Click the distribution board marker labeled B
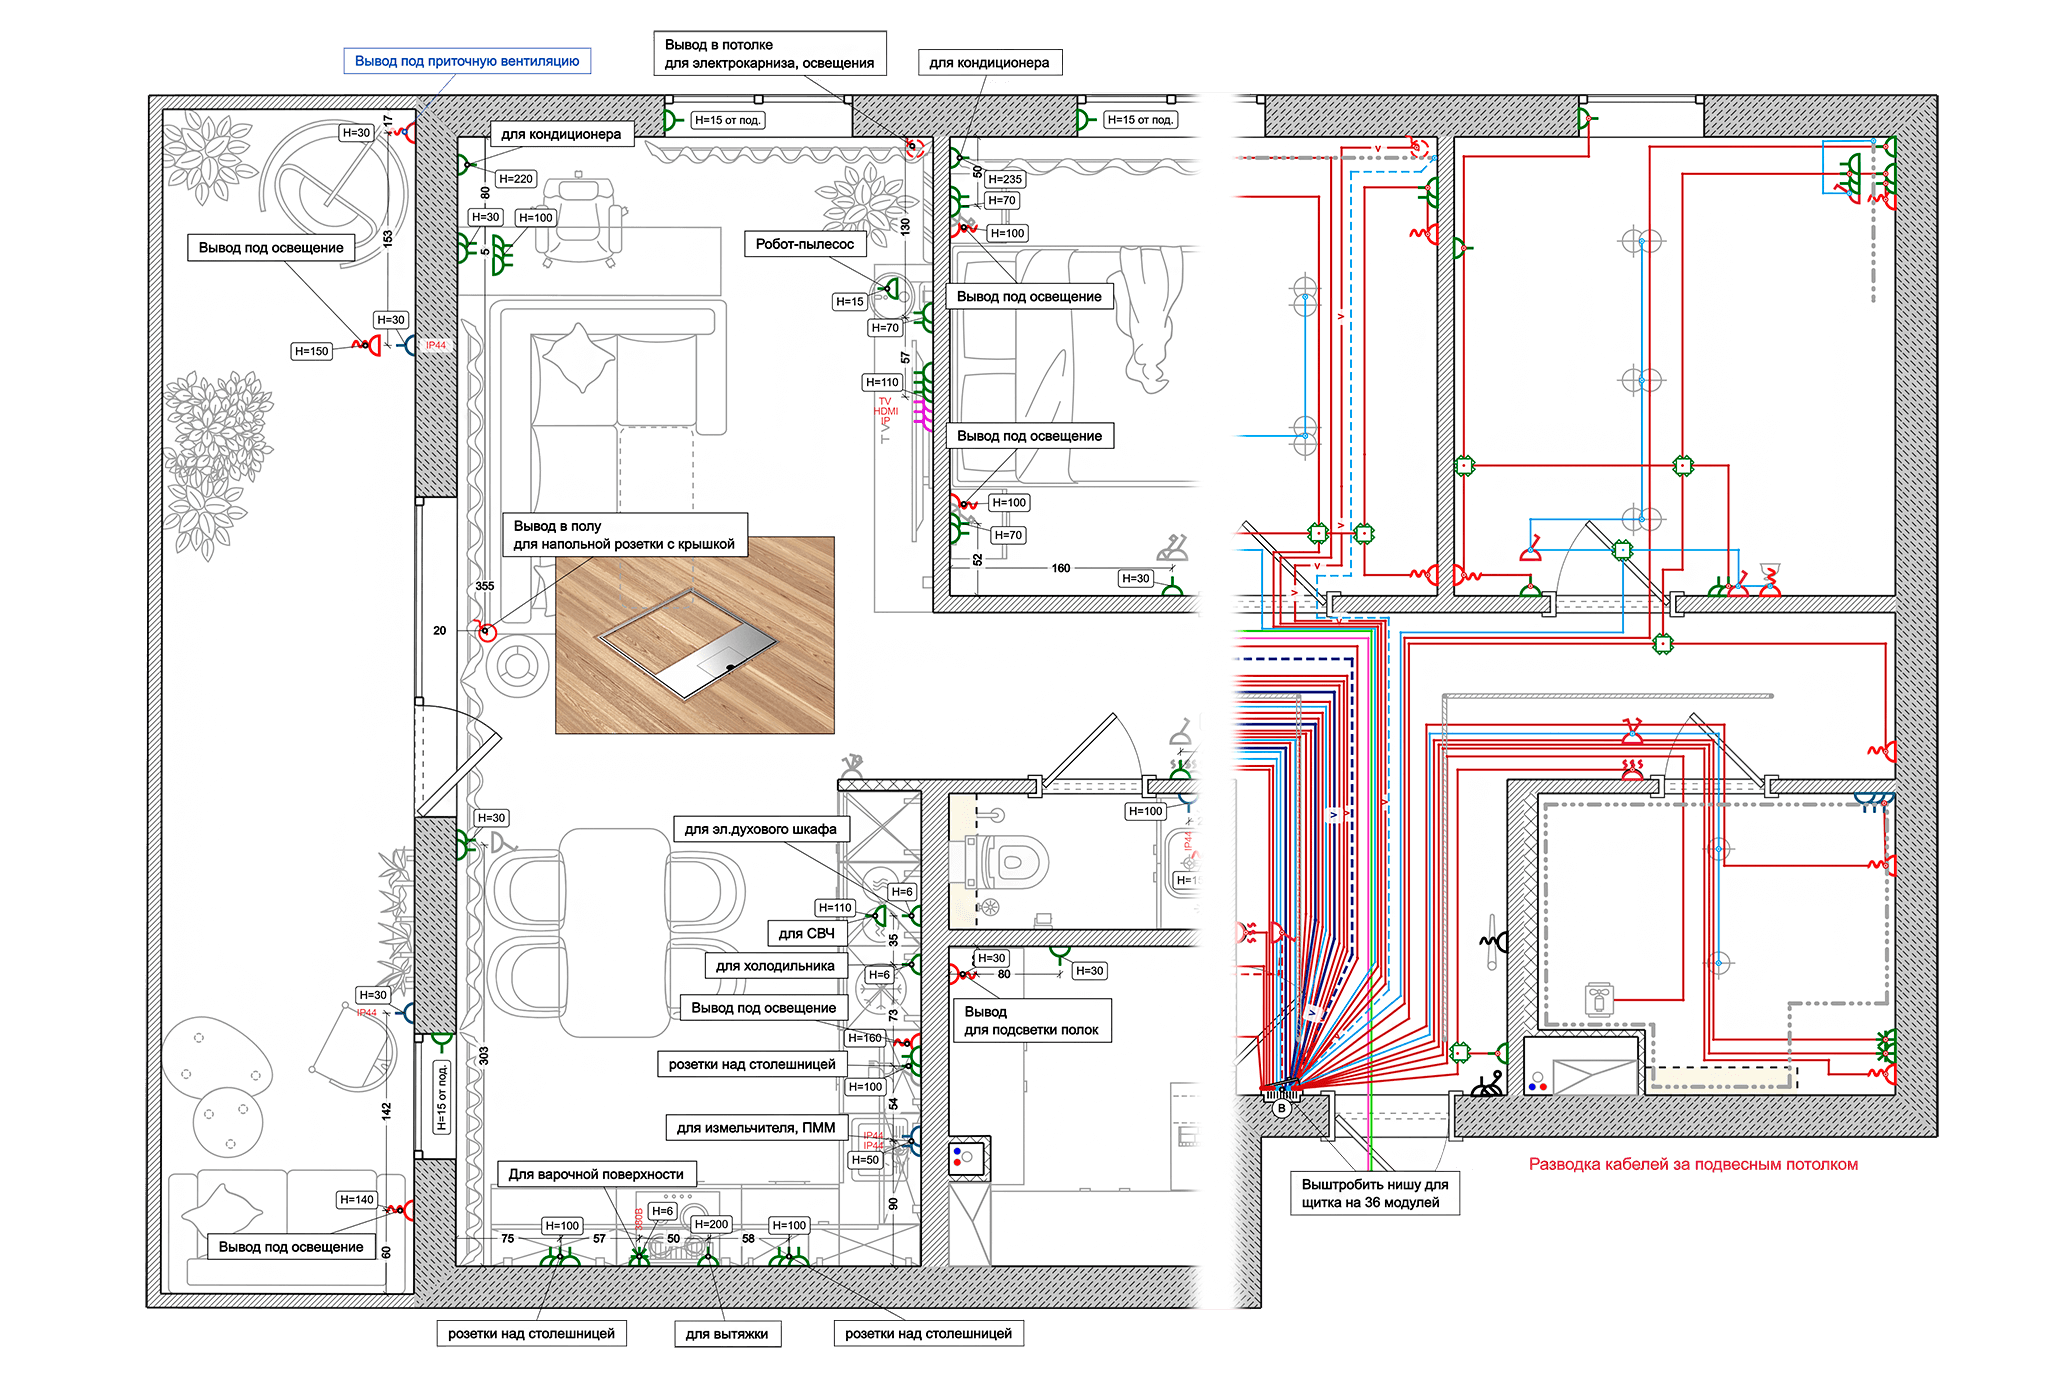The width and height of the screenshot is (2068, 1400). point(1281,1108)
